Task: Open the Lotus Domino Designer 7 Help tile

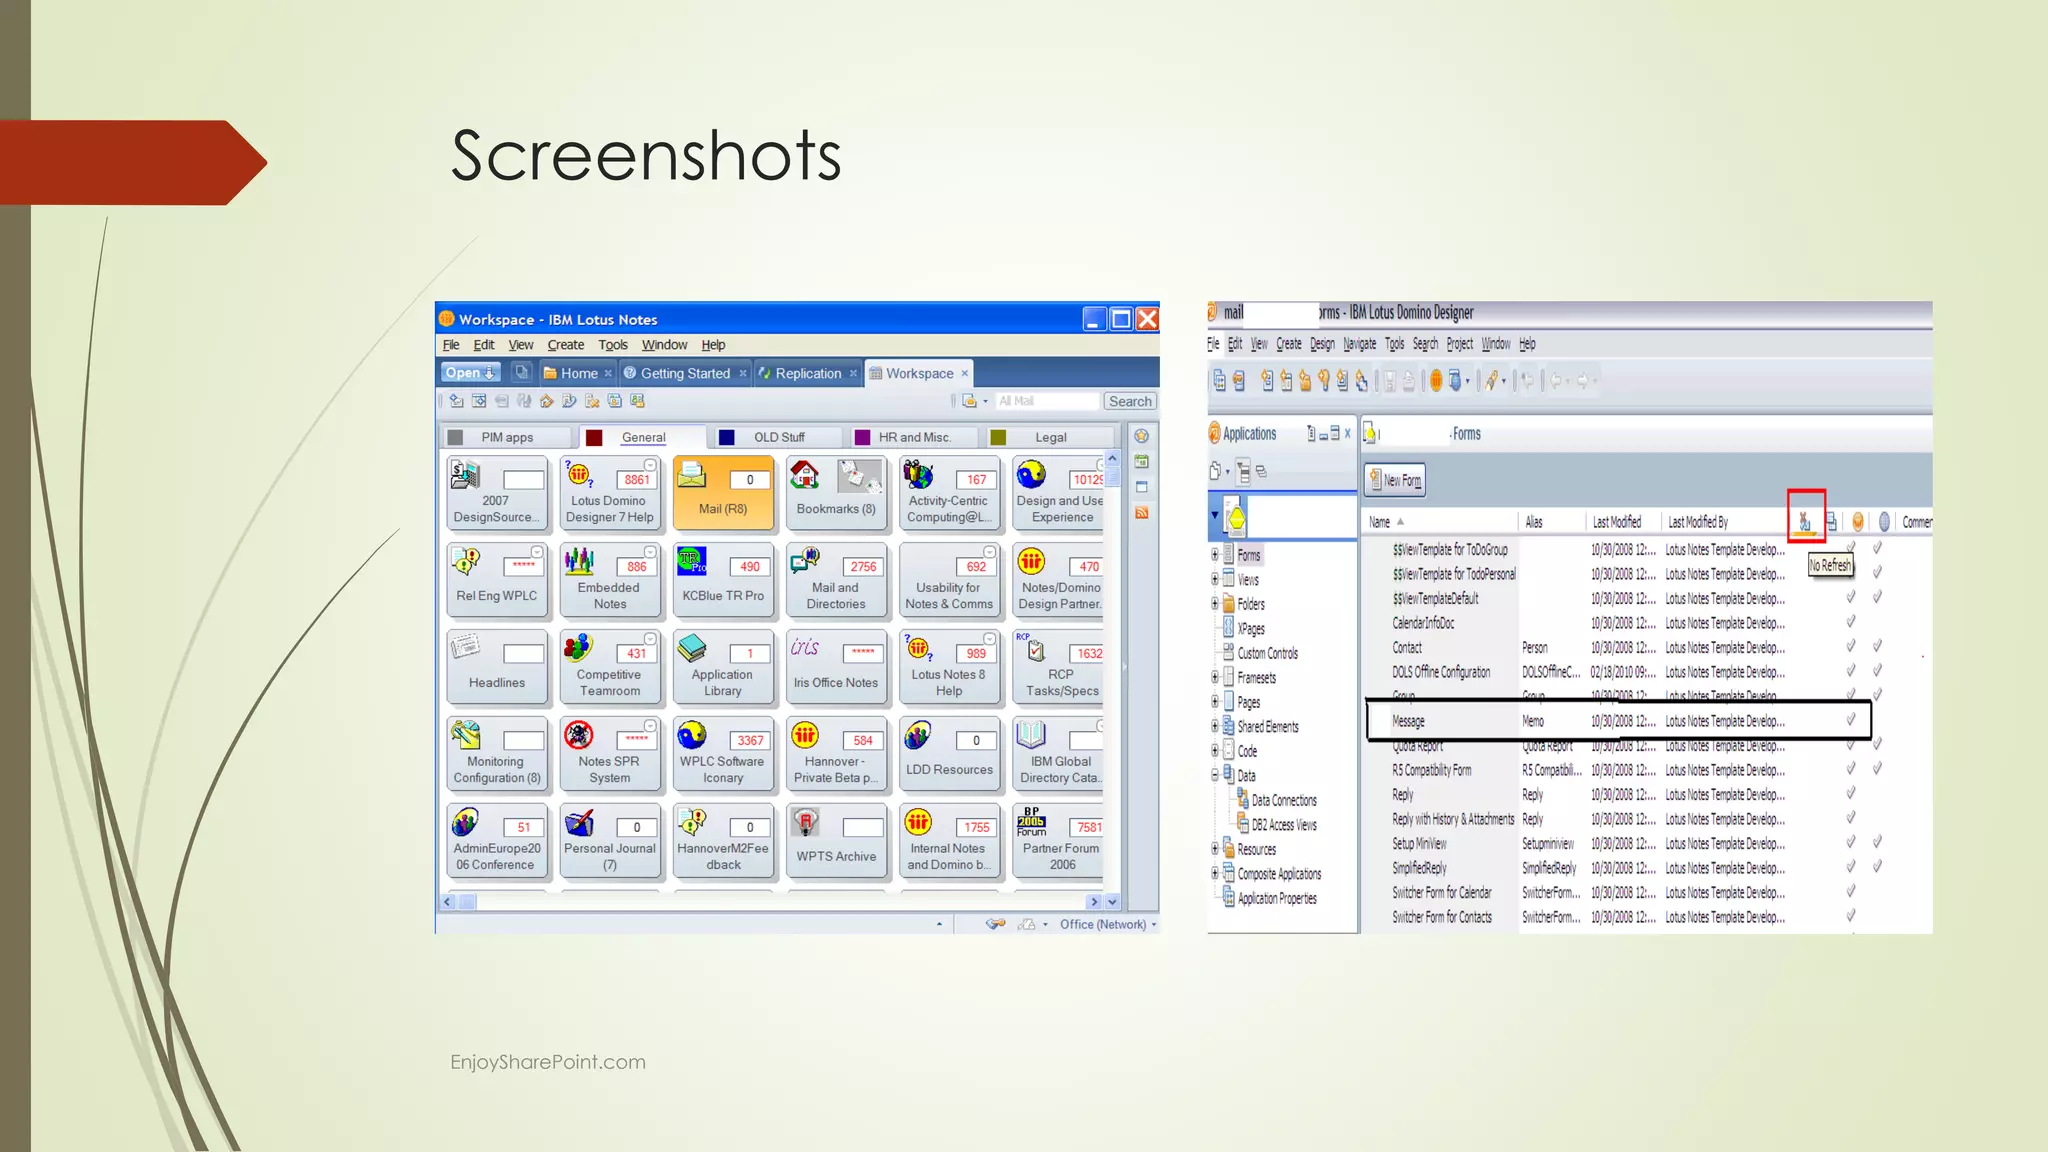Action: [610, 492]
